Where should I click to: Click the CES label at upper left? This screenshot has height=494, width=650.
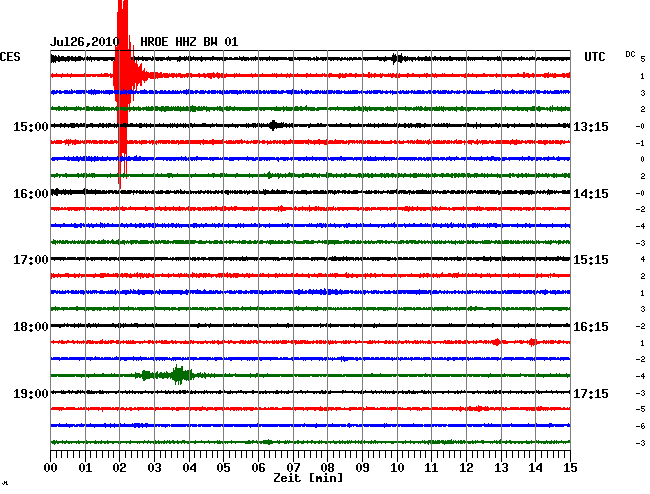[10, 57]
